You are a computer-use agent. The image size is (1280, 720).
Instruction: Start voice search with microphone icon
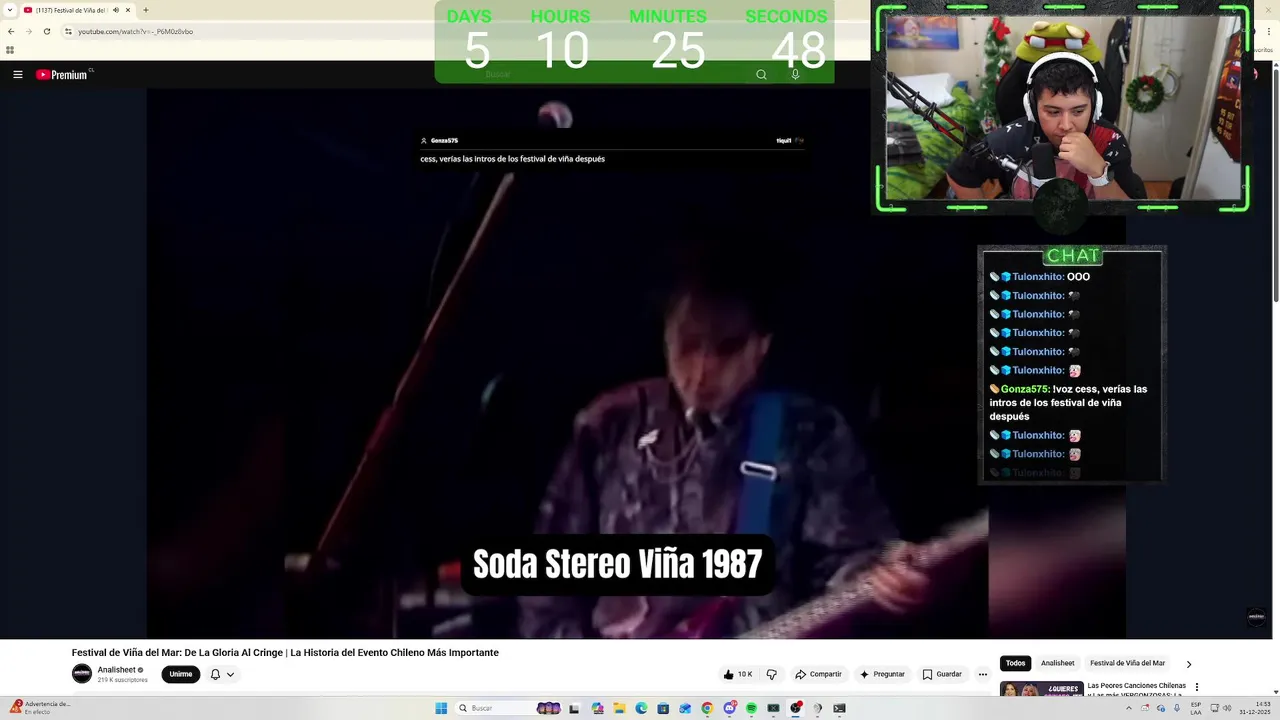click(x=795, y=74)
